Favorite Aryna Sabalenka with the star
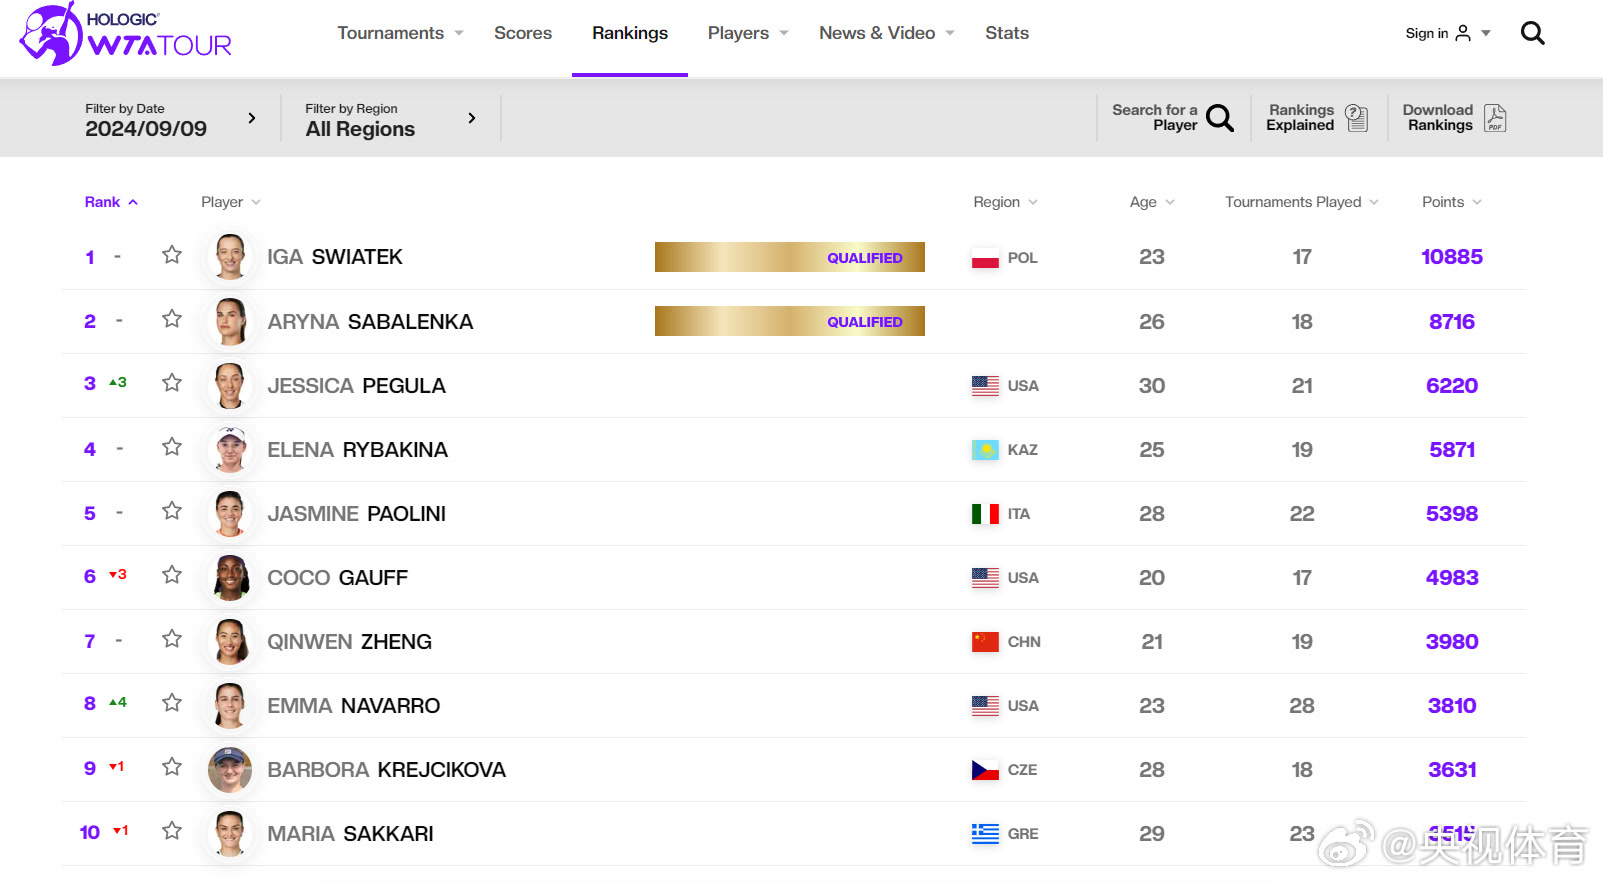The image size is (1603, 884). click(x=172, y=319)
